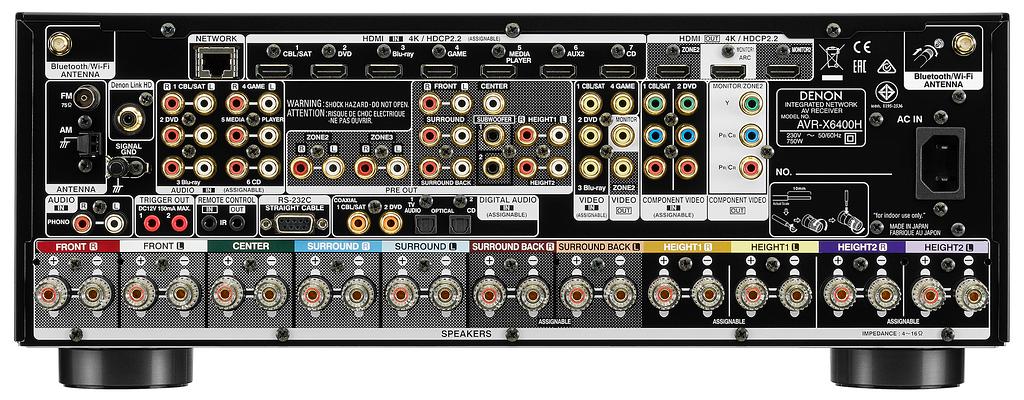Select the HDMI IN 7 CD port
The width and height of the screenshot is (1024, 400).
point(617,71)
